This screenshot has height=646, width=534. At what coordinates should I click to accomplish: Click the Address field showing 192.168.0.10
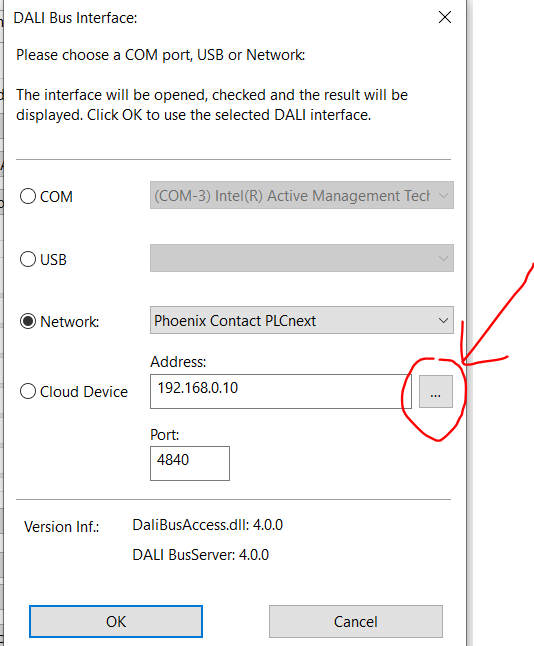click(x=281, y=391)
